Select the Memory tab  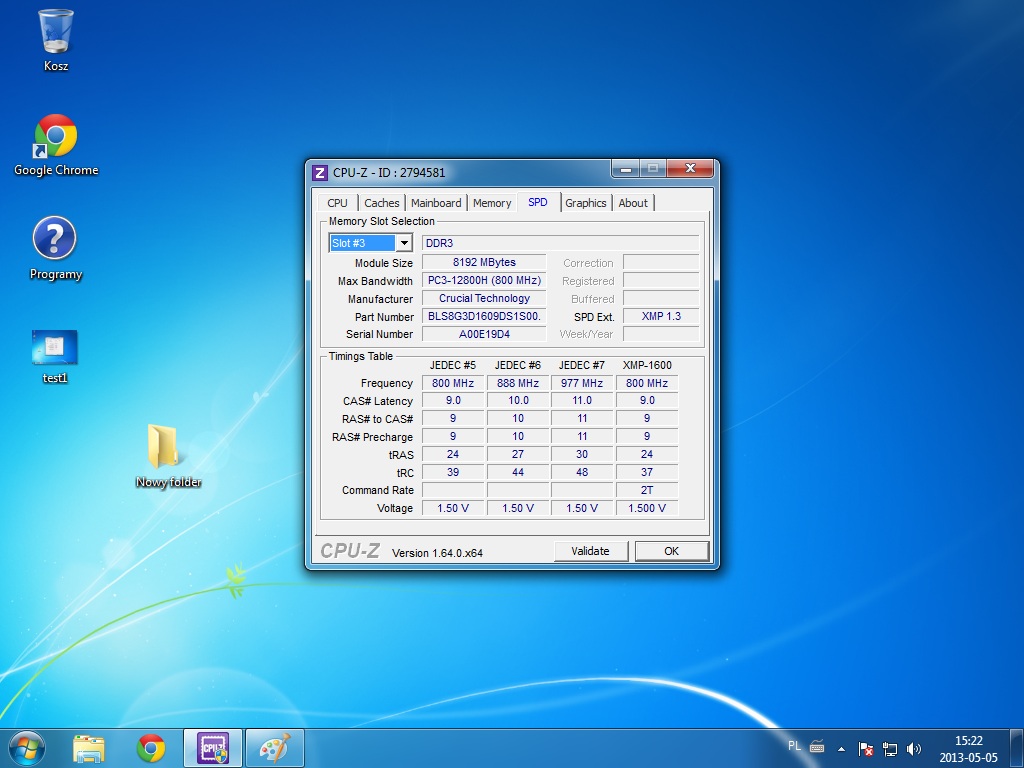point(492,203)
